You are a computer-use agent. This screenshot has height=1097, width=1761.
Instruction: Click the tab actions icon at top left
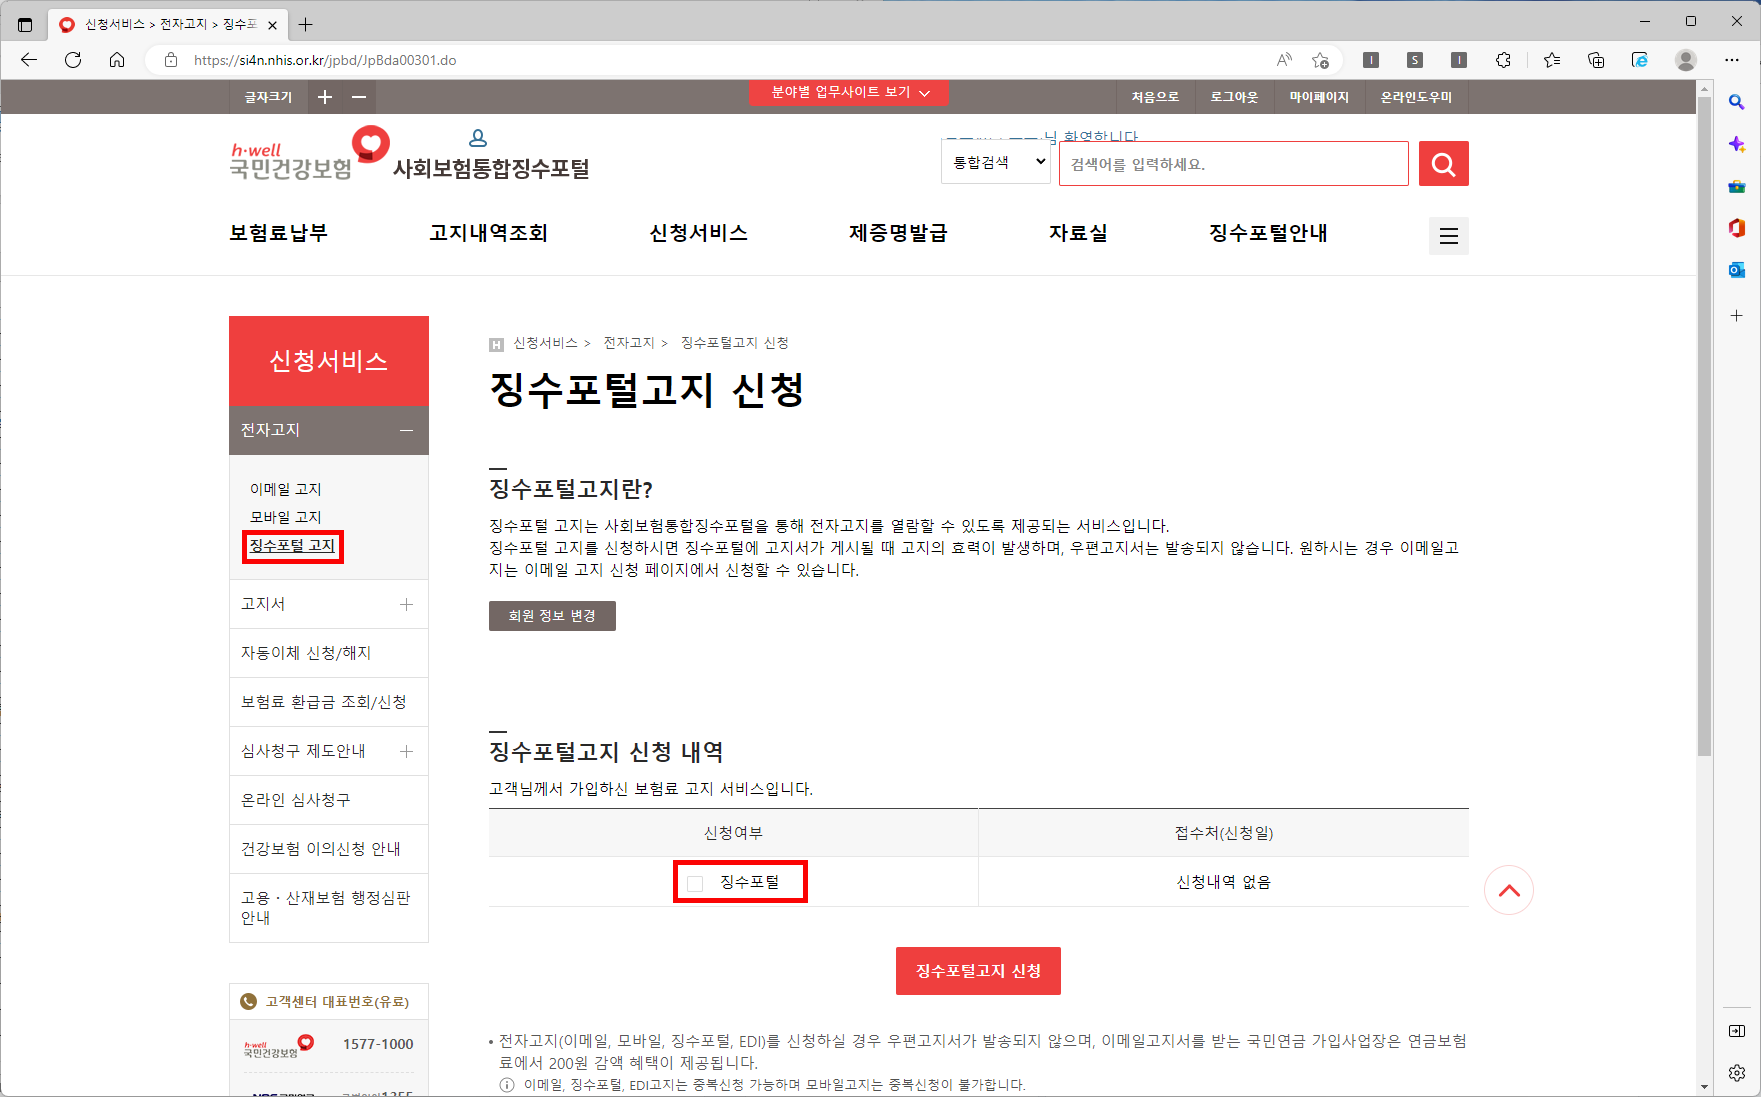pos(25,24)
